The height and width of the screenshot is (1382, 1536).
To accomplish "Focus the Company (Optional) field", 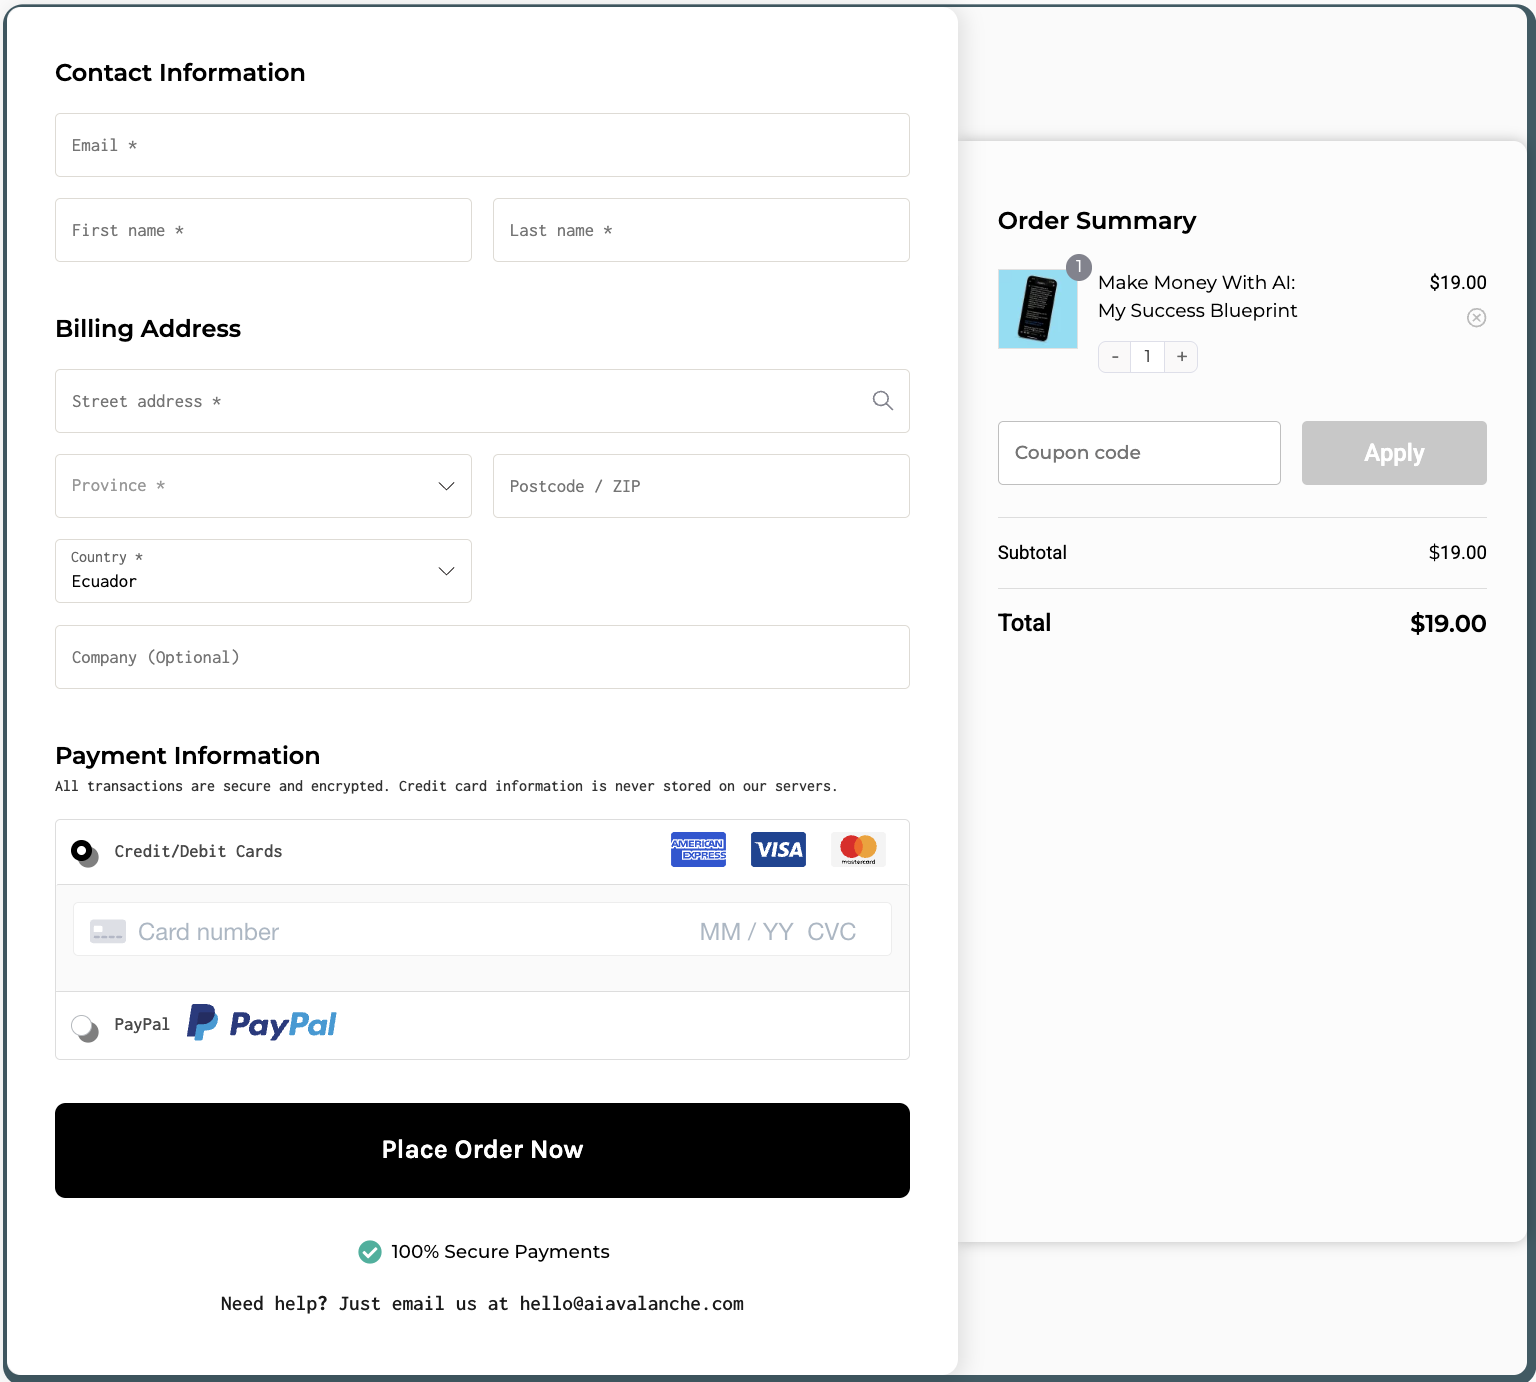I will (482, 657).
